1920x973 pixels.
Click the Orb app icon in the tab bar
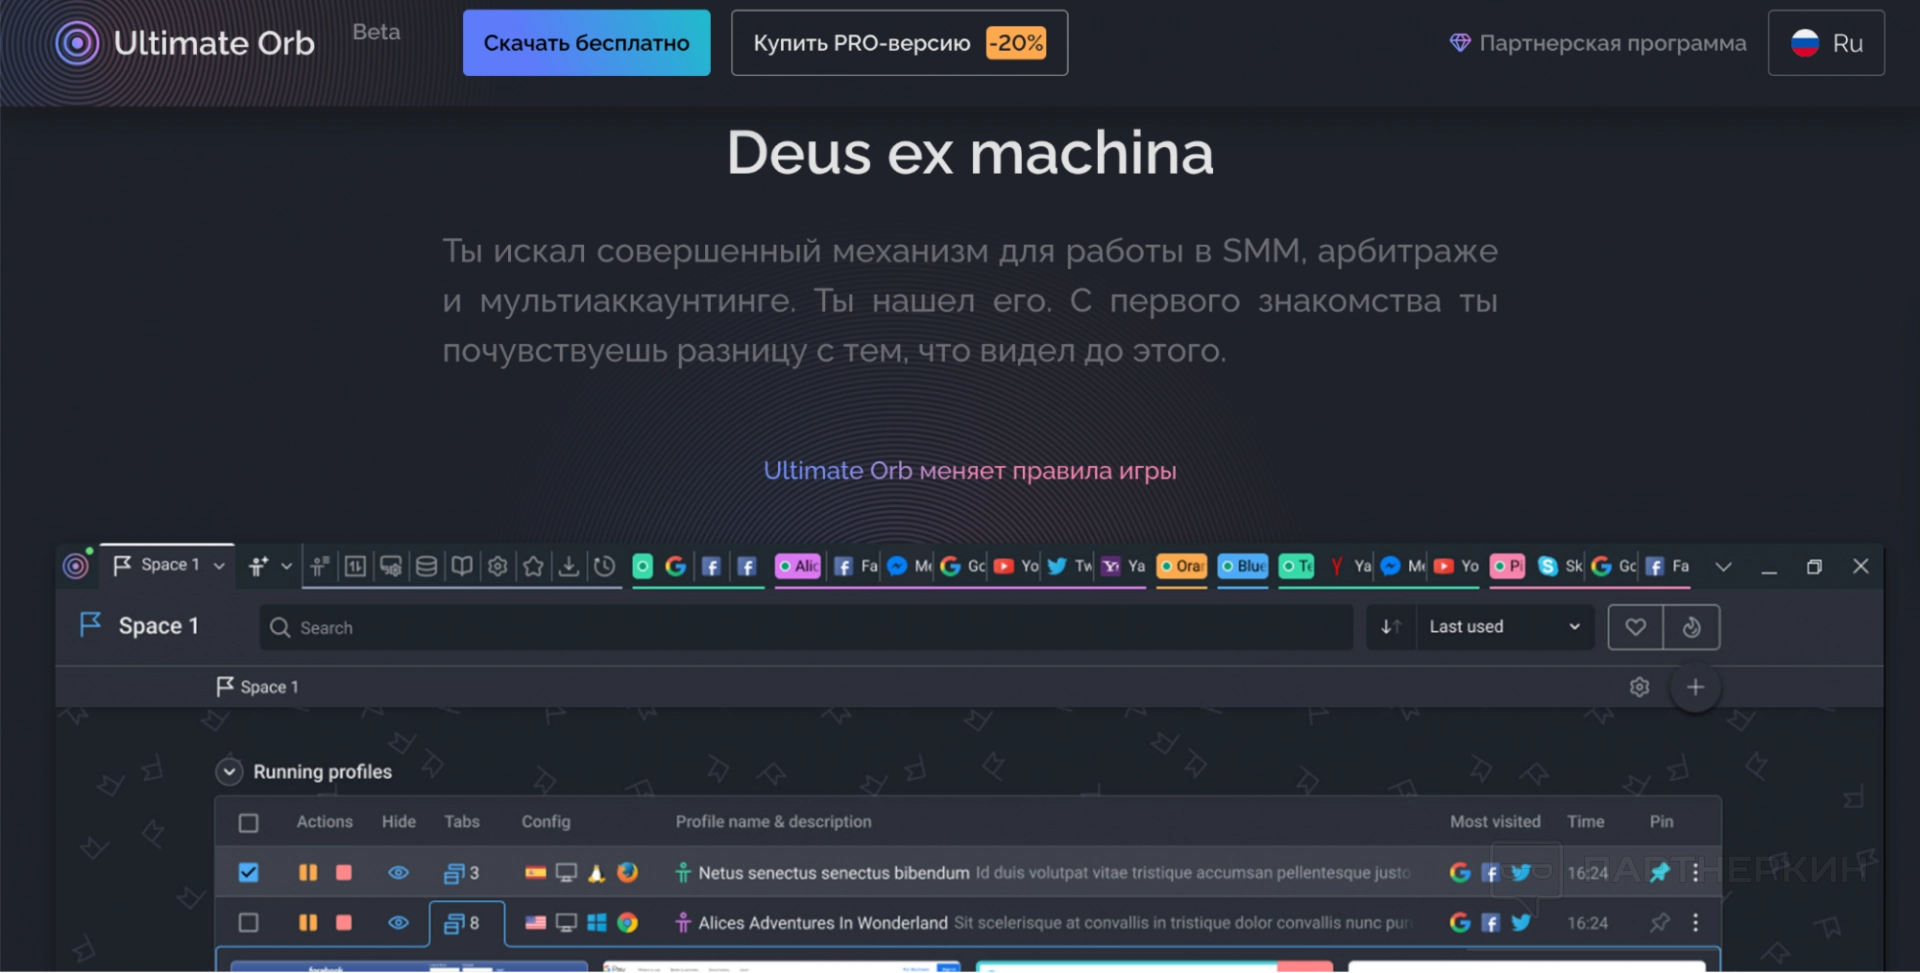76,566
